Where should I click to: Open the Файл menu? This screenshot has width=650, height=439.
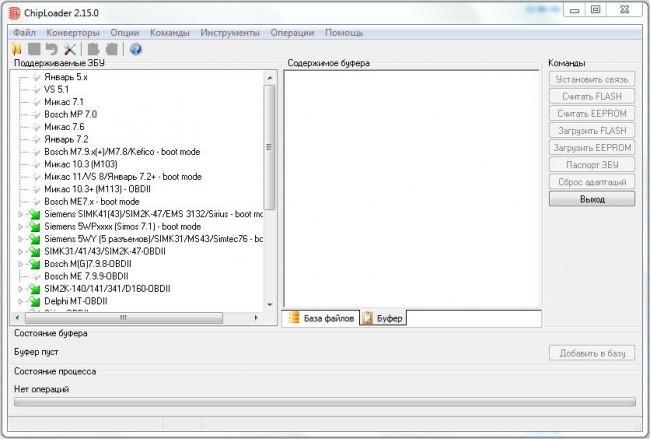(24, 33)
